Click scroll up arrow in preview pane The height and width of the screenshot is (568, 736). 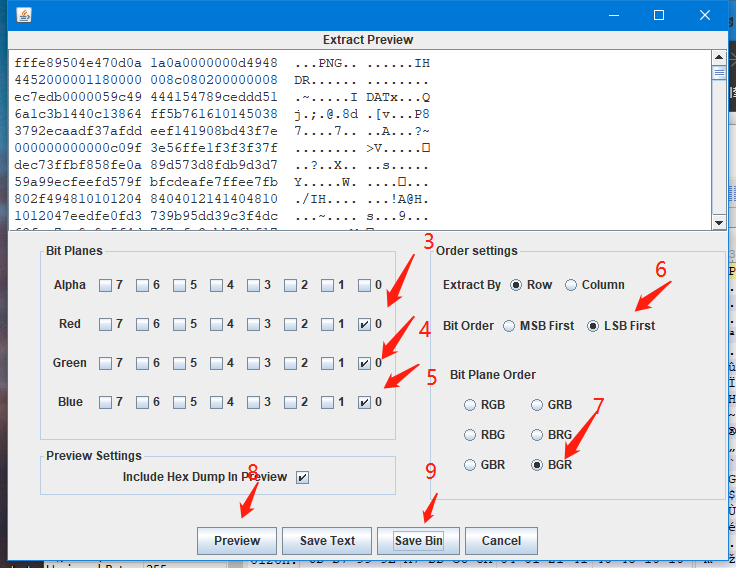click(719, 57)
